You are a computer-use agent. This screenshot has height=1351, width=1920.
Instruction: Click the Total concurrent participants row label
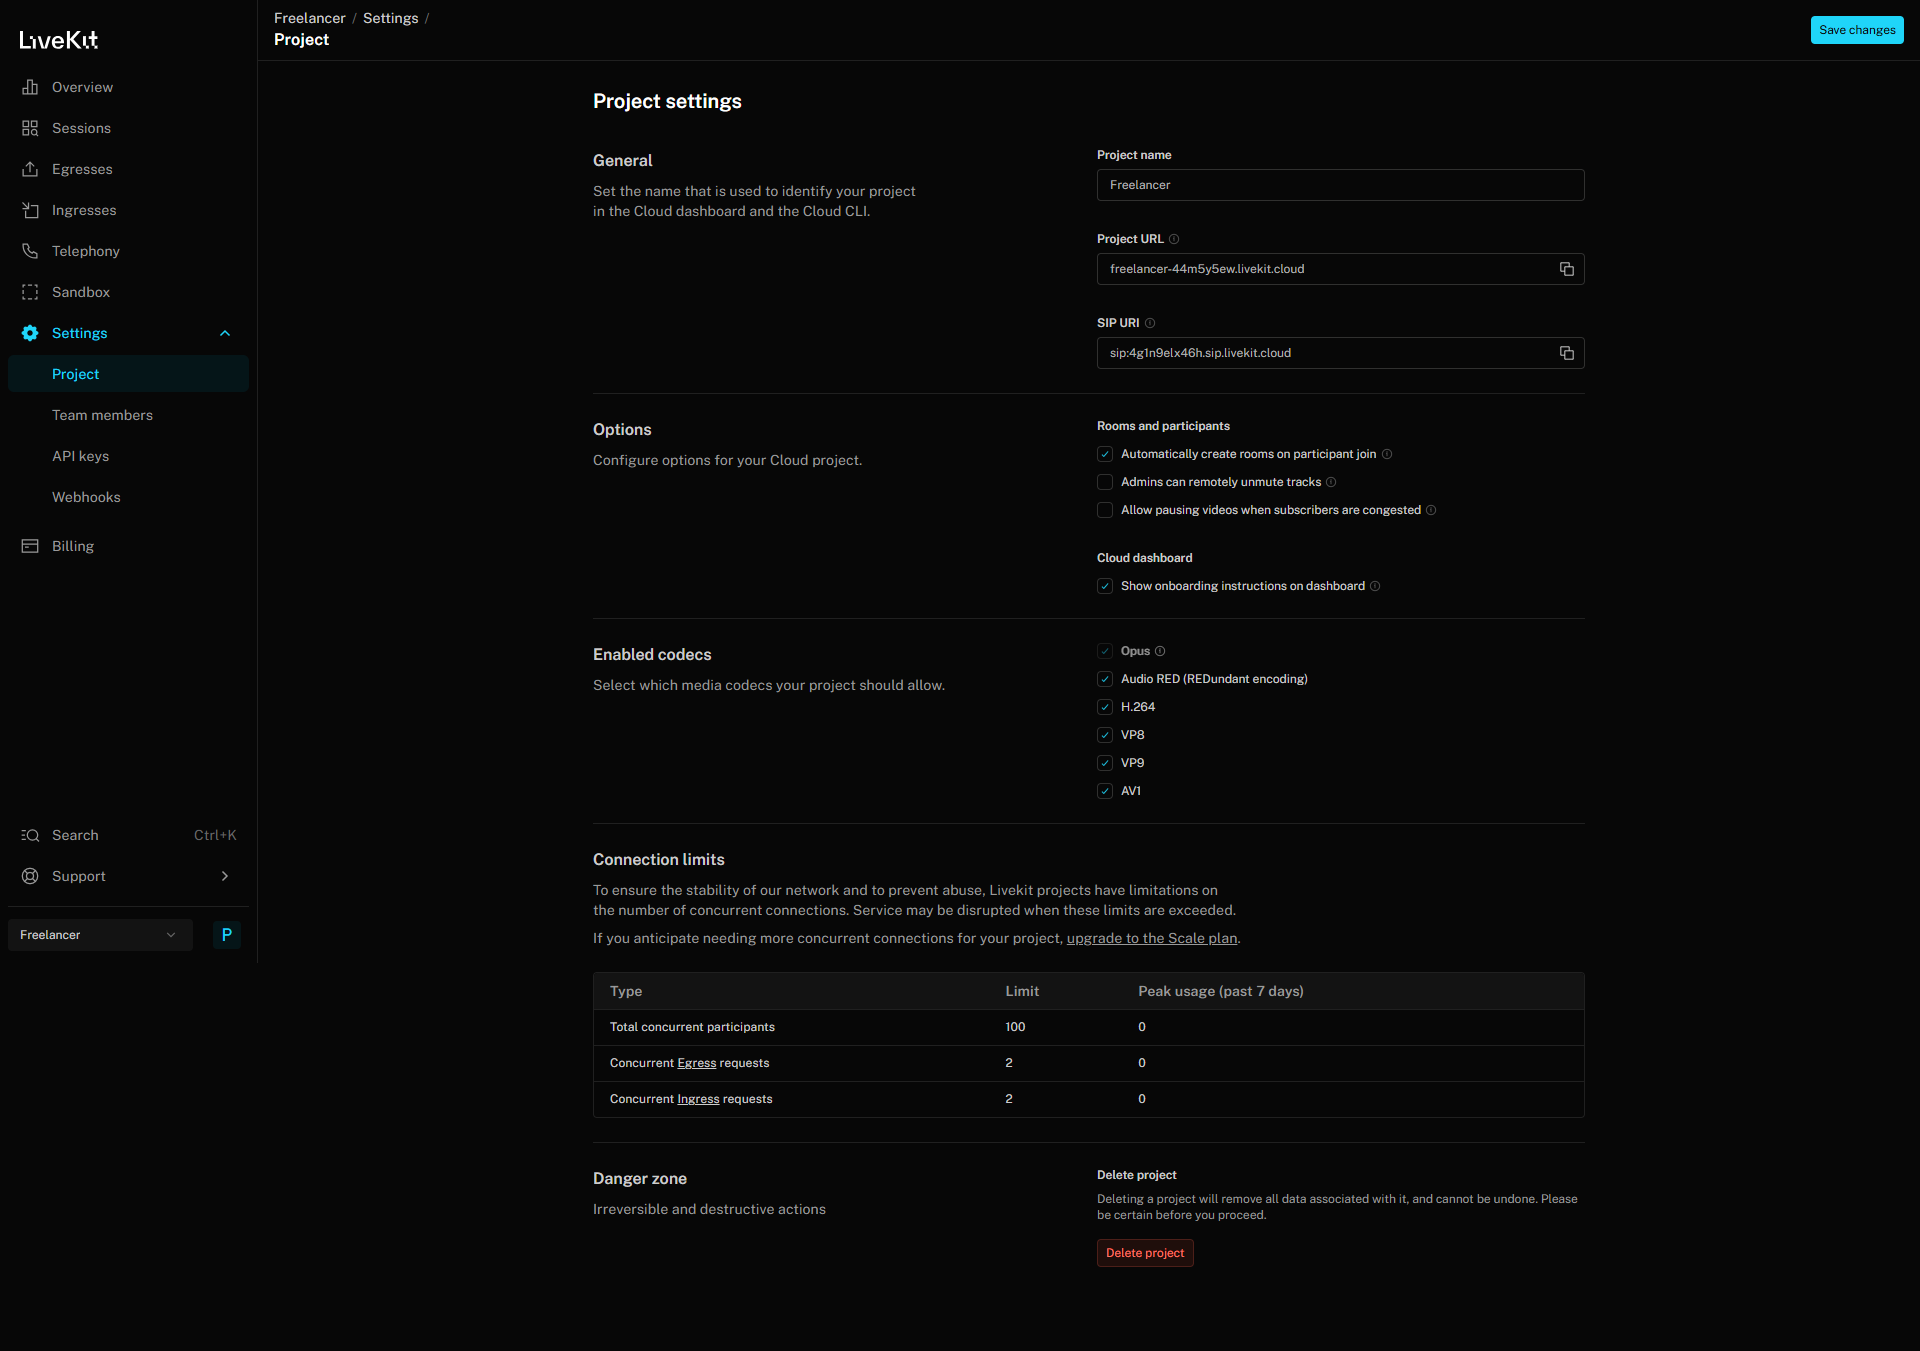[692, 1027]
